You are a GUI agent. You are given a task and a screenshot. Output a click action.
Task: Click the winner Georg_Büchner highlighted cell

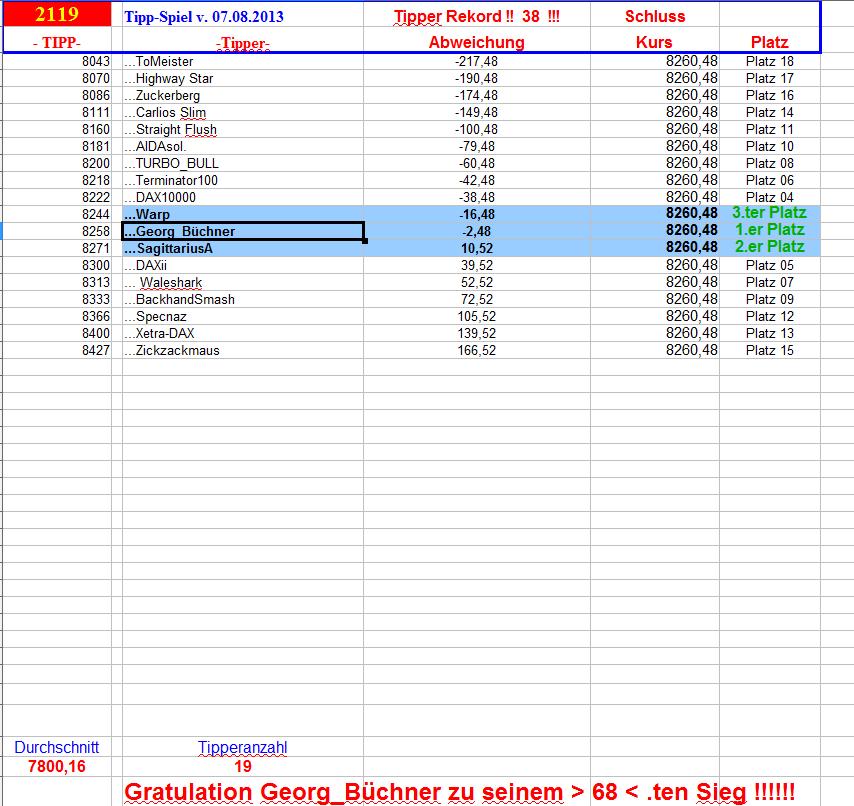click(x=180, y=231)
